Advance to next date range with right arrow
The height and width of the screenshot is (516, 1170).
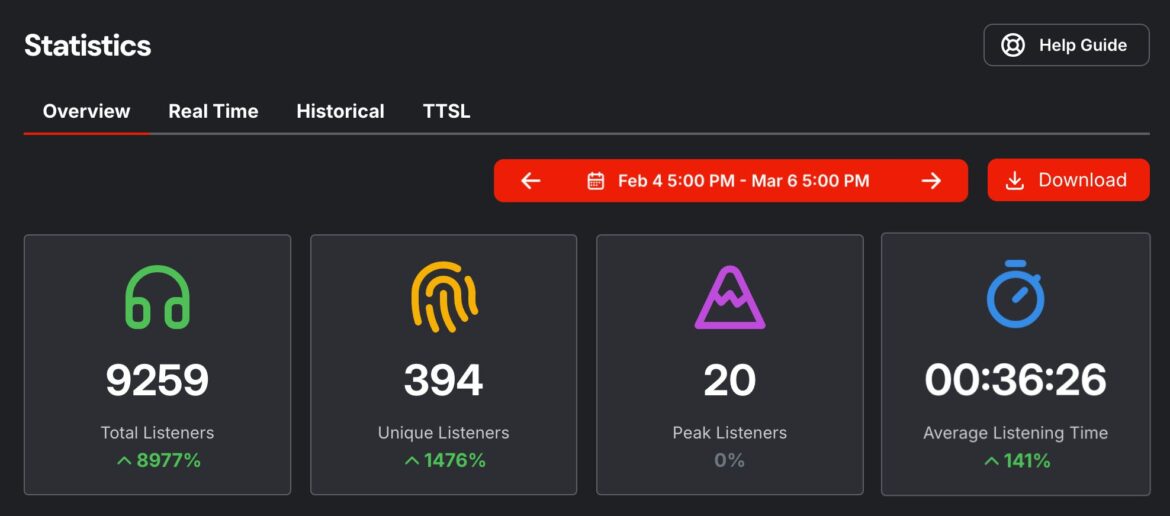click(x=931, y=181)
